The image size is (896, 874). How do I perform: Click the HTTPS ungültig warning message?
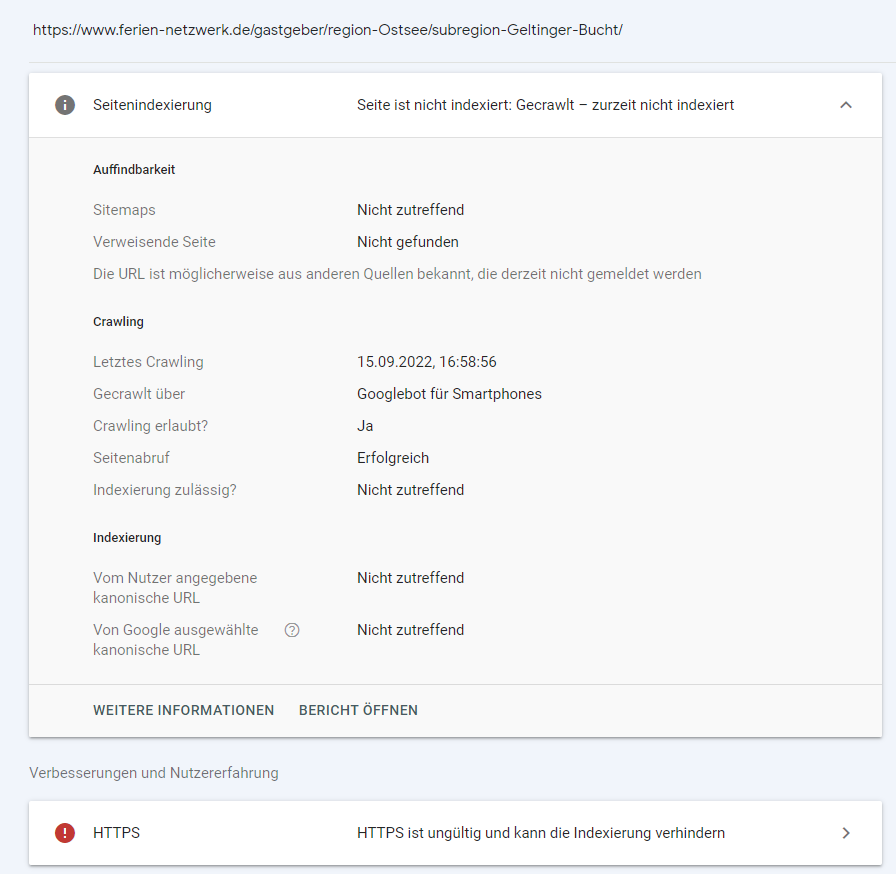point(541,833)
